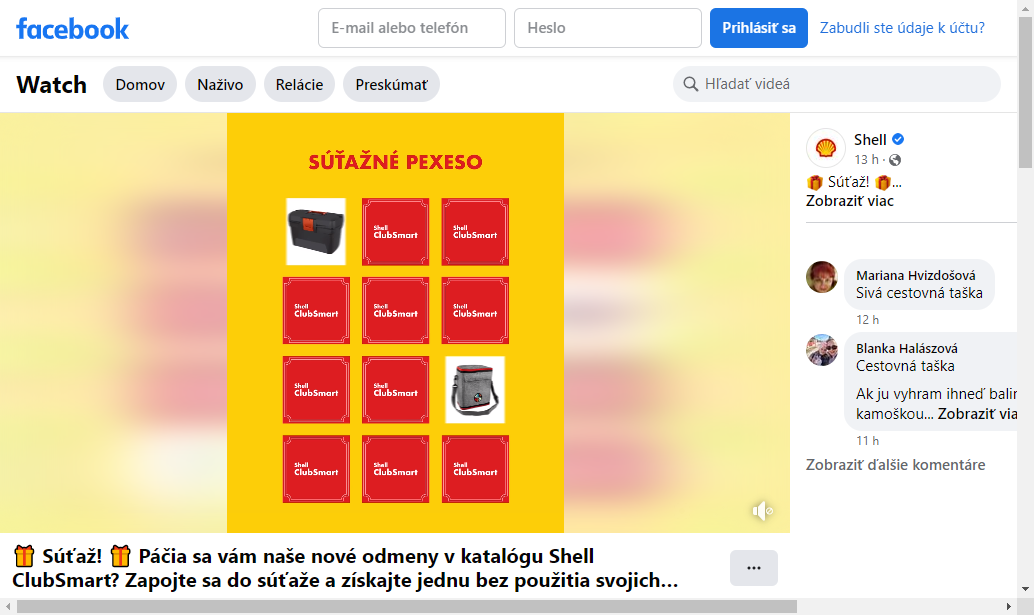Click Mariana Hvizdošová's avatar

click(822, 277)
